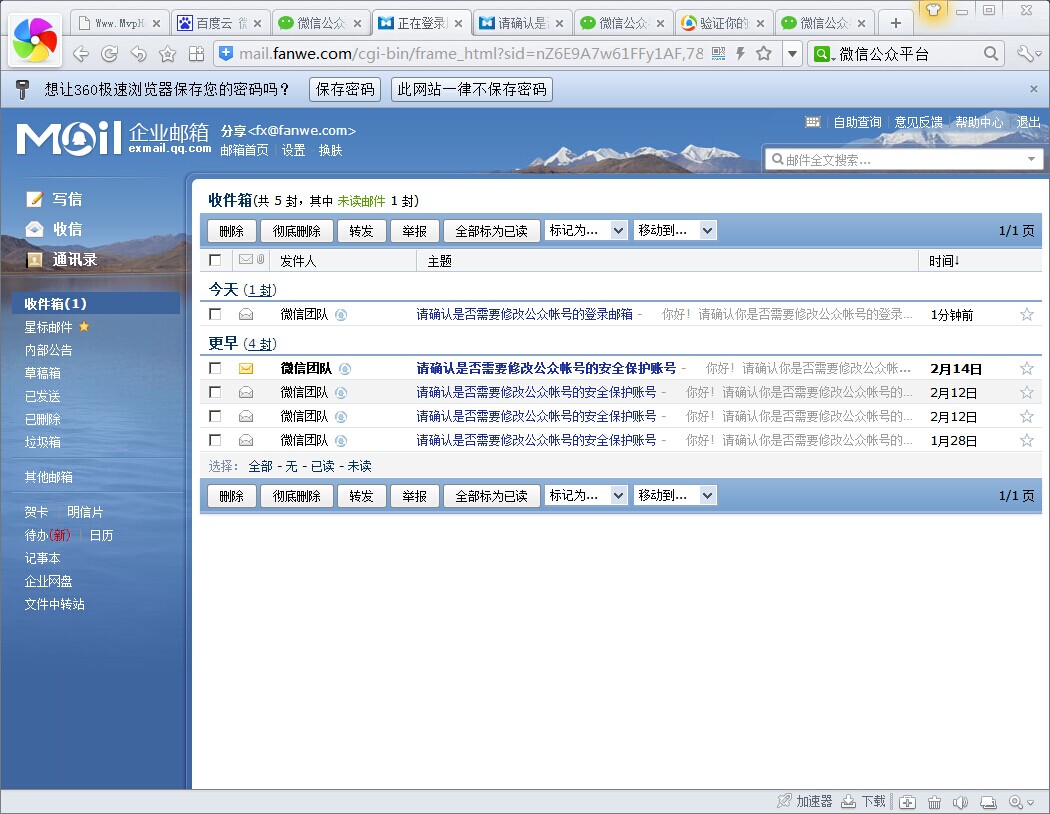Switch to the 验证你的 tab

point(724,23)
